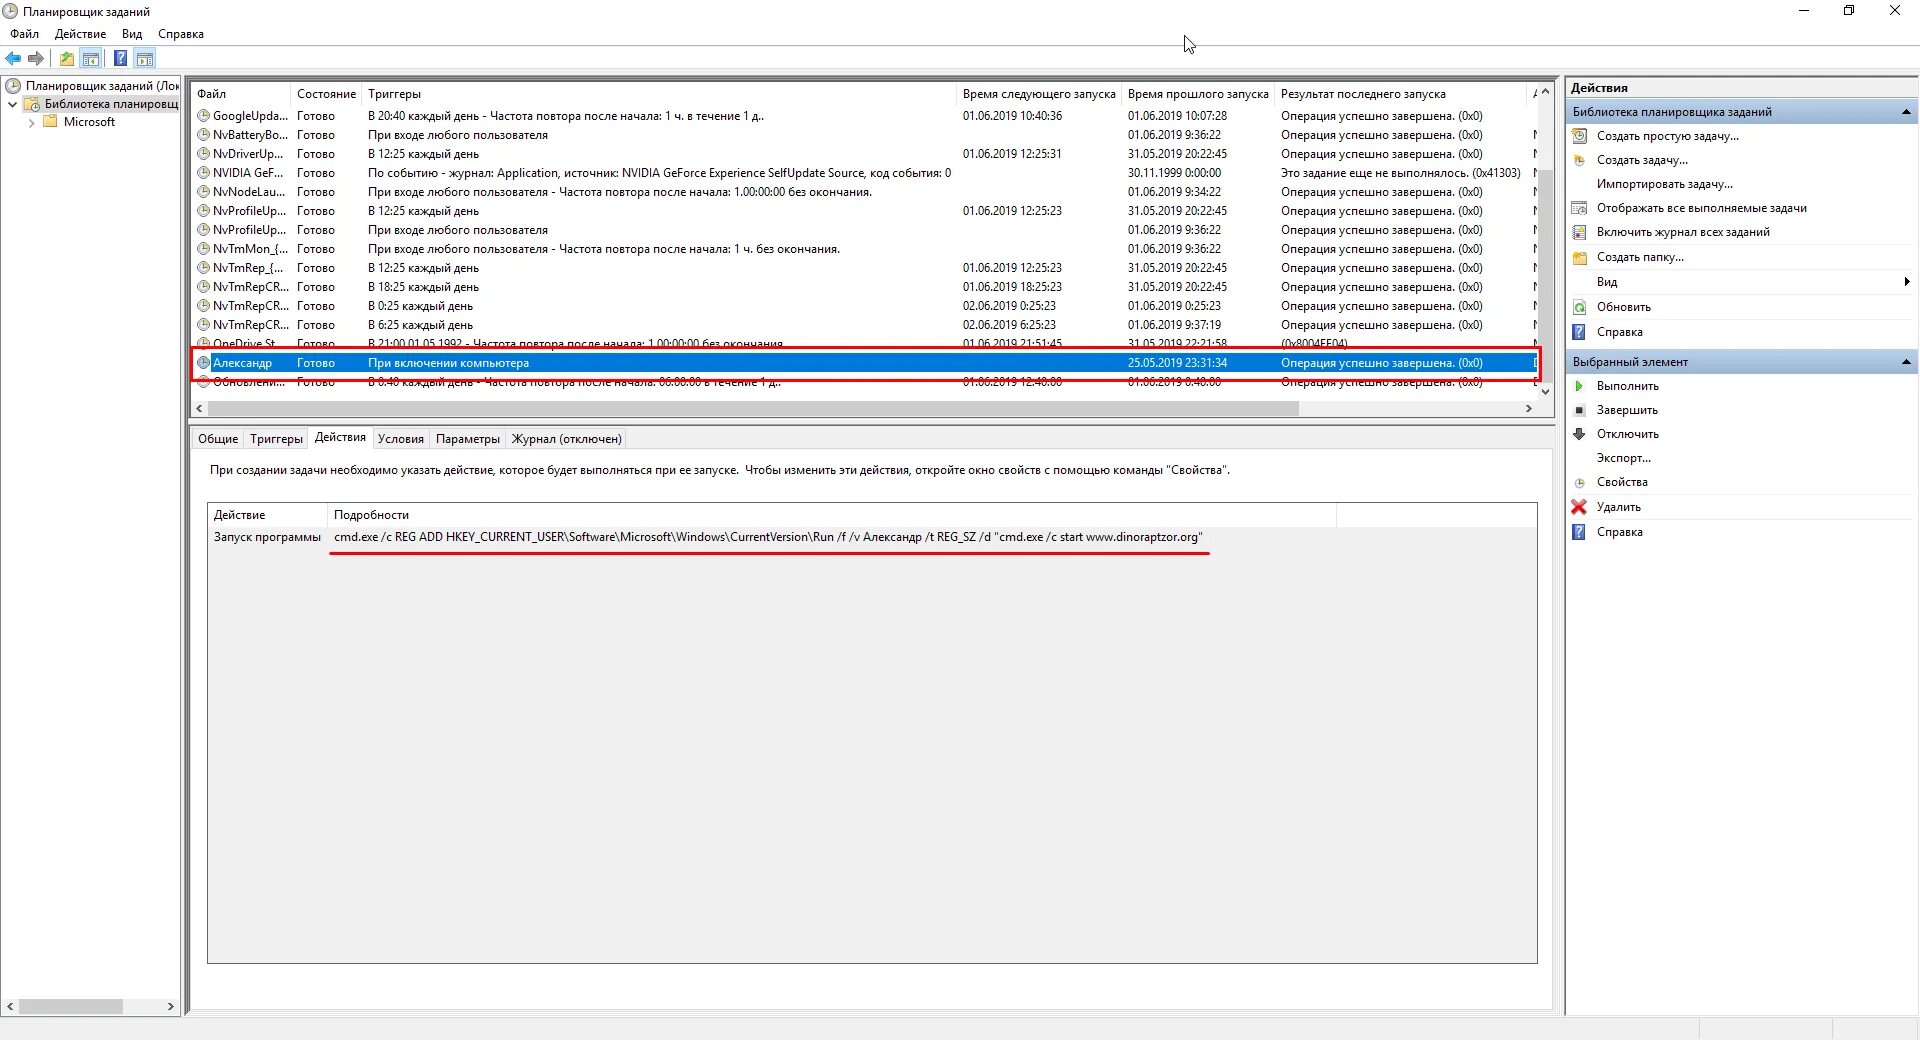Click the Help icon in the Library section
1920x1040 pixels.
coord(1579,332)
